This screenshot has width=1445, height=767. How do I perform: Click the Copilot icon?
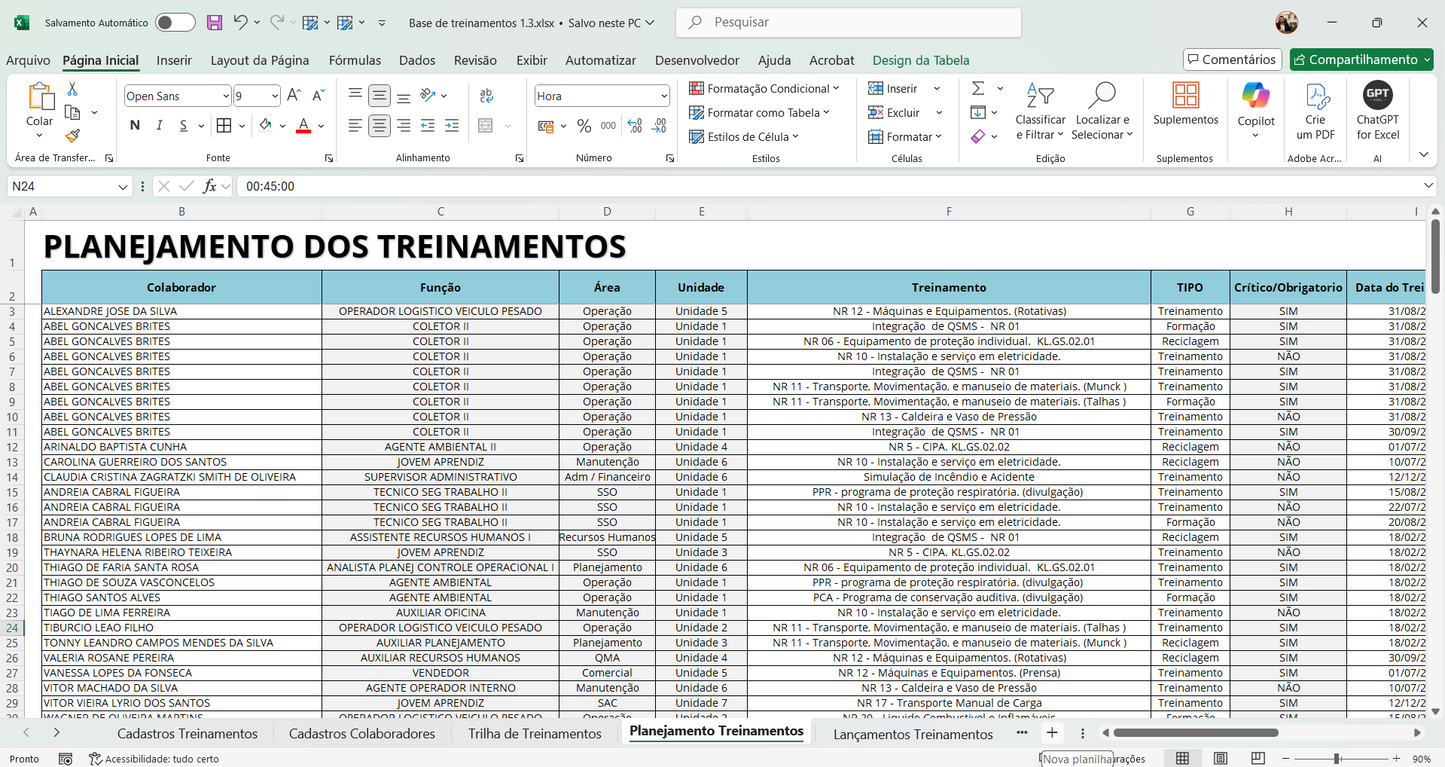coord(1256,96)
